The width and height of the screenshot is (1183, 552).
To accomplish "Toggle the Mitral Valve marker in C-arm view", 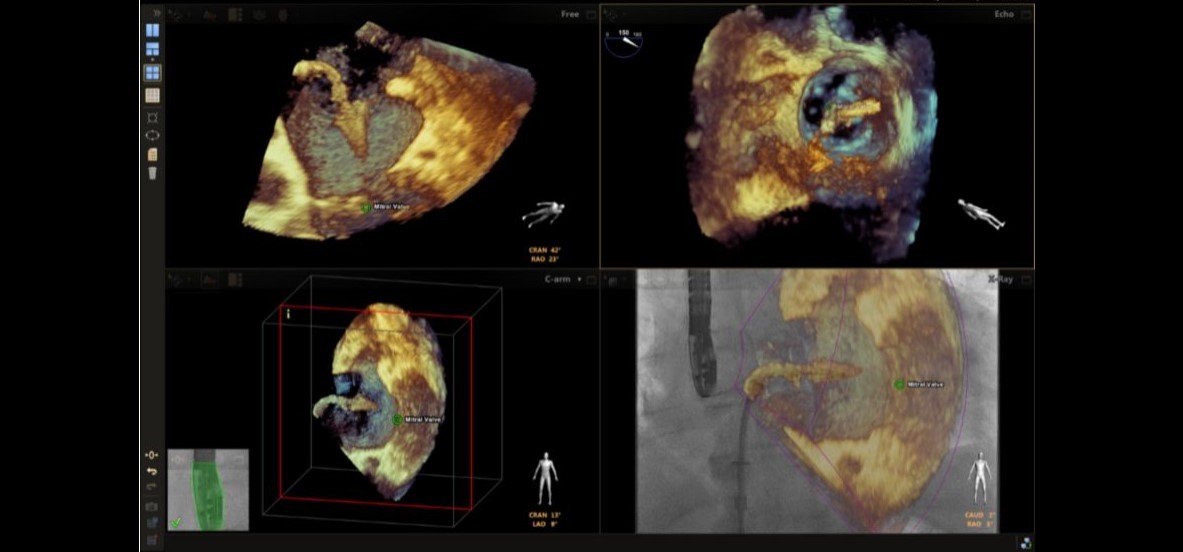I will click(397, 419).
